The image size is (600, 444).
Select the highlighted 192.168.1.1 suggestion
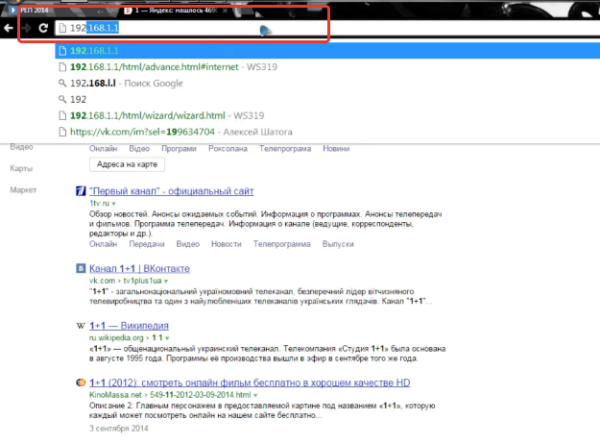coord(327,51)
